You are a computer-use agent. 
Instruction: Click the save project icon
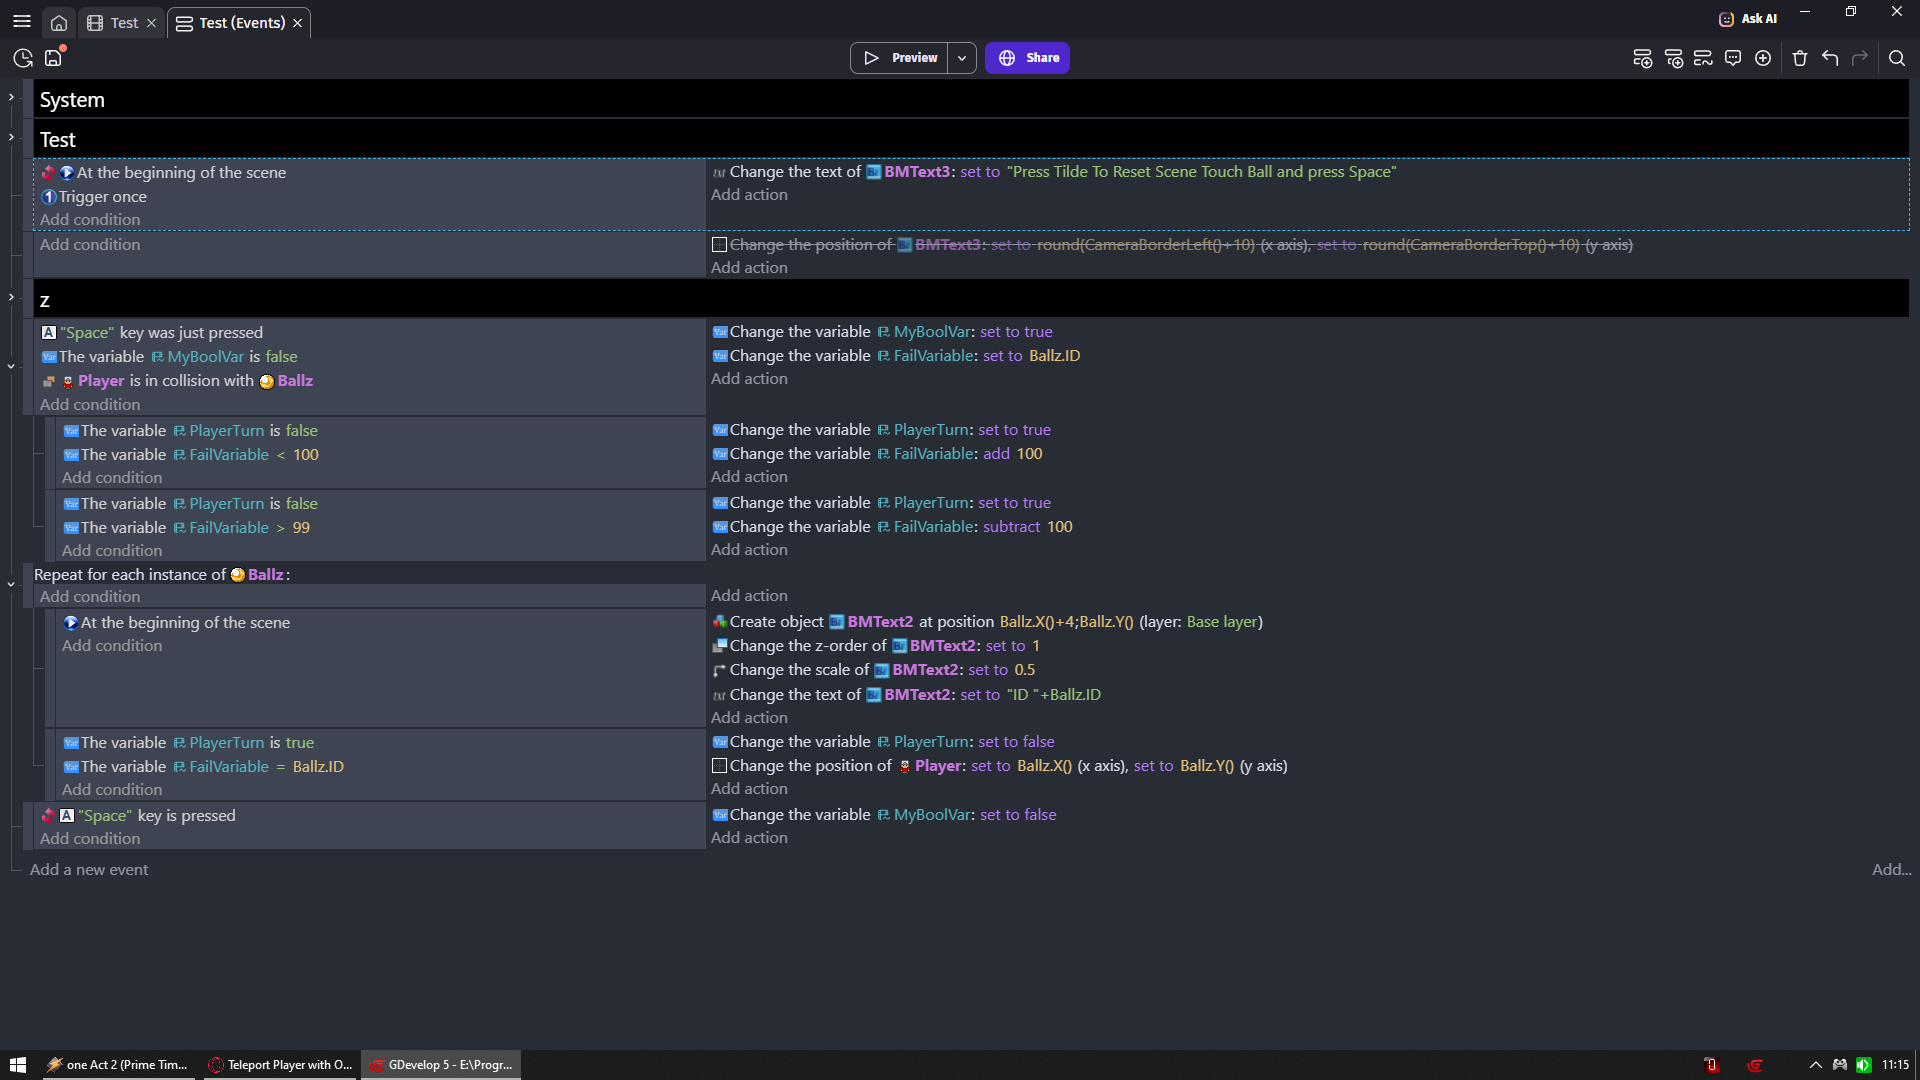tap(53, 58)
